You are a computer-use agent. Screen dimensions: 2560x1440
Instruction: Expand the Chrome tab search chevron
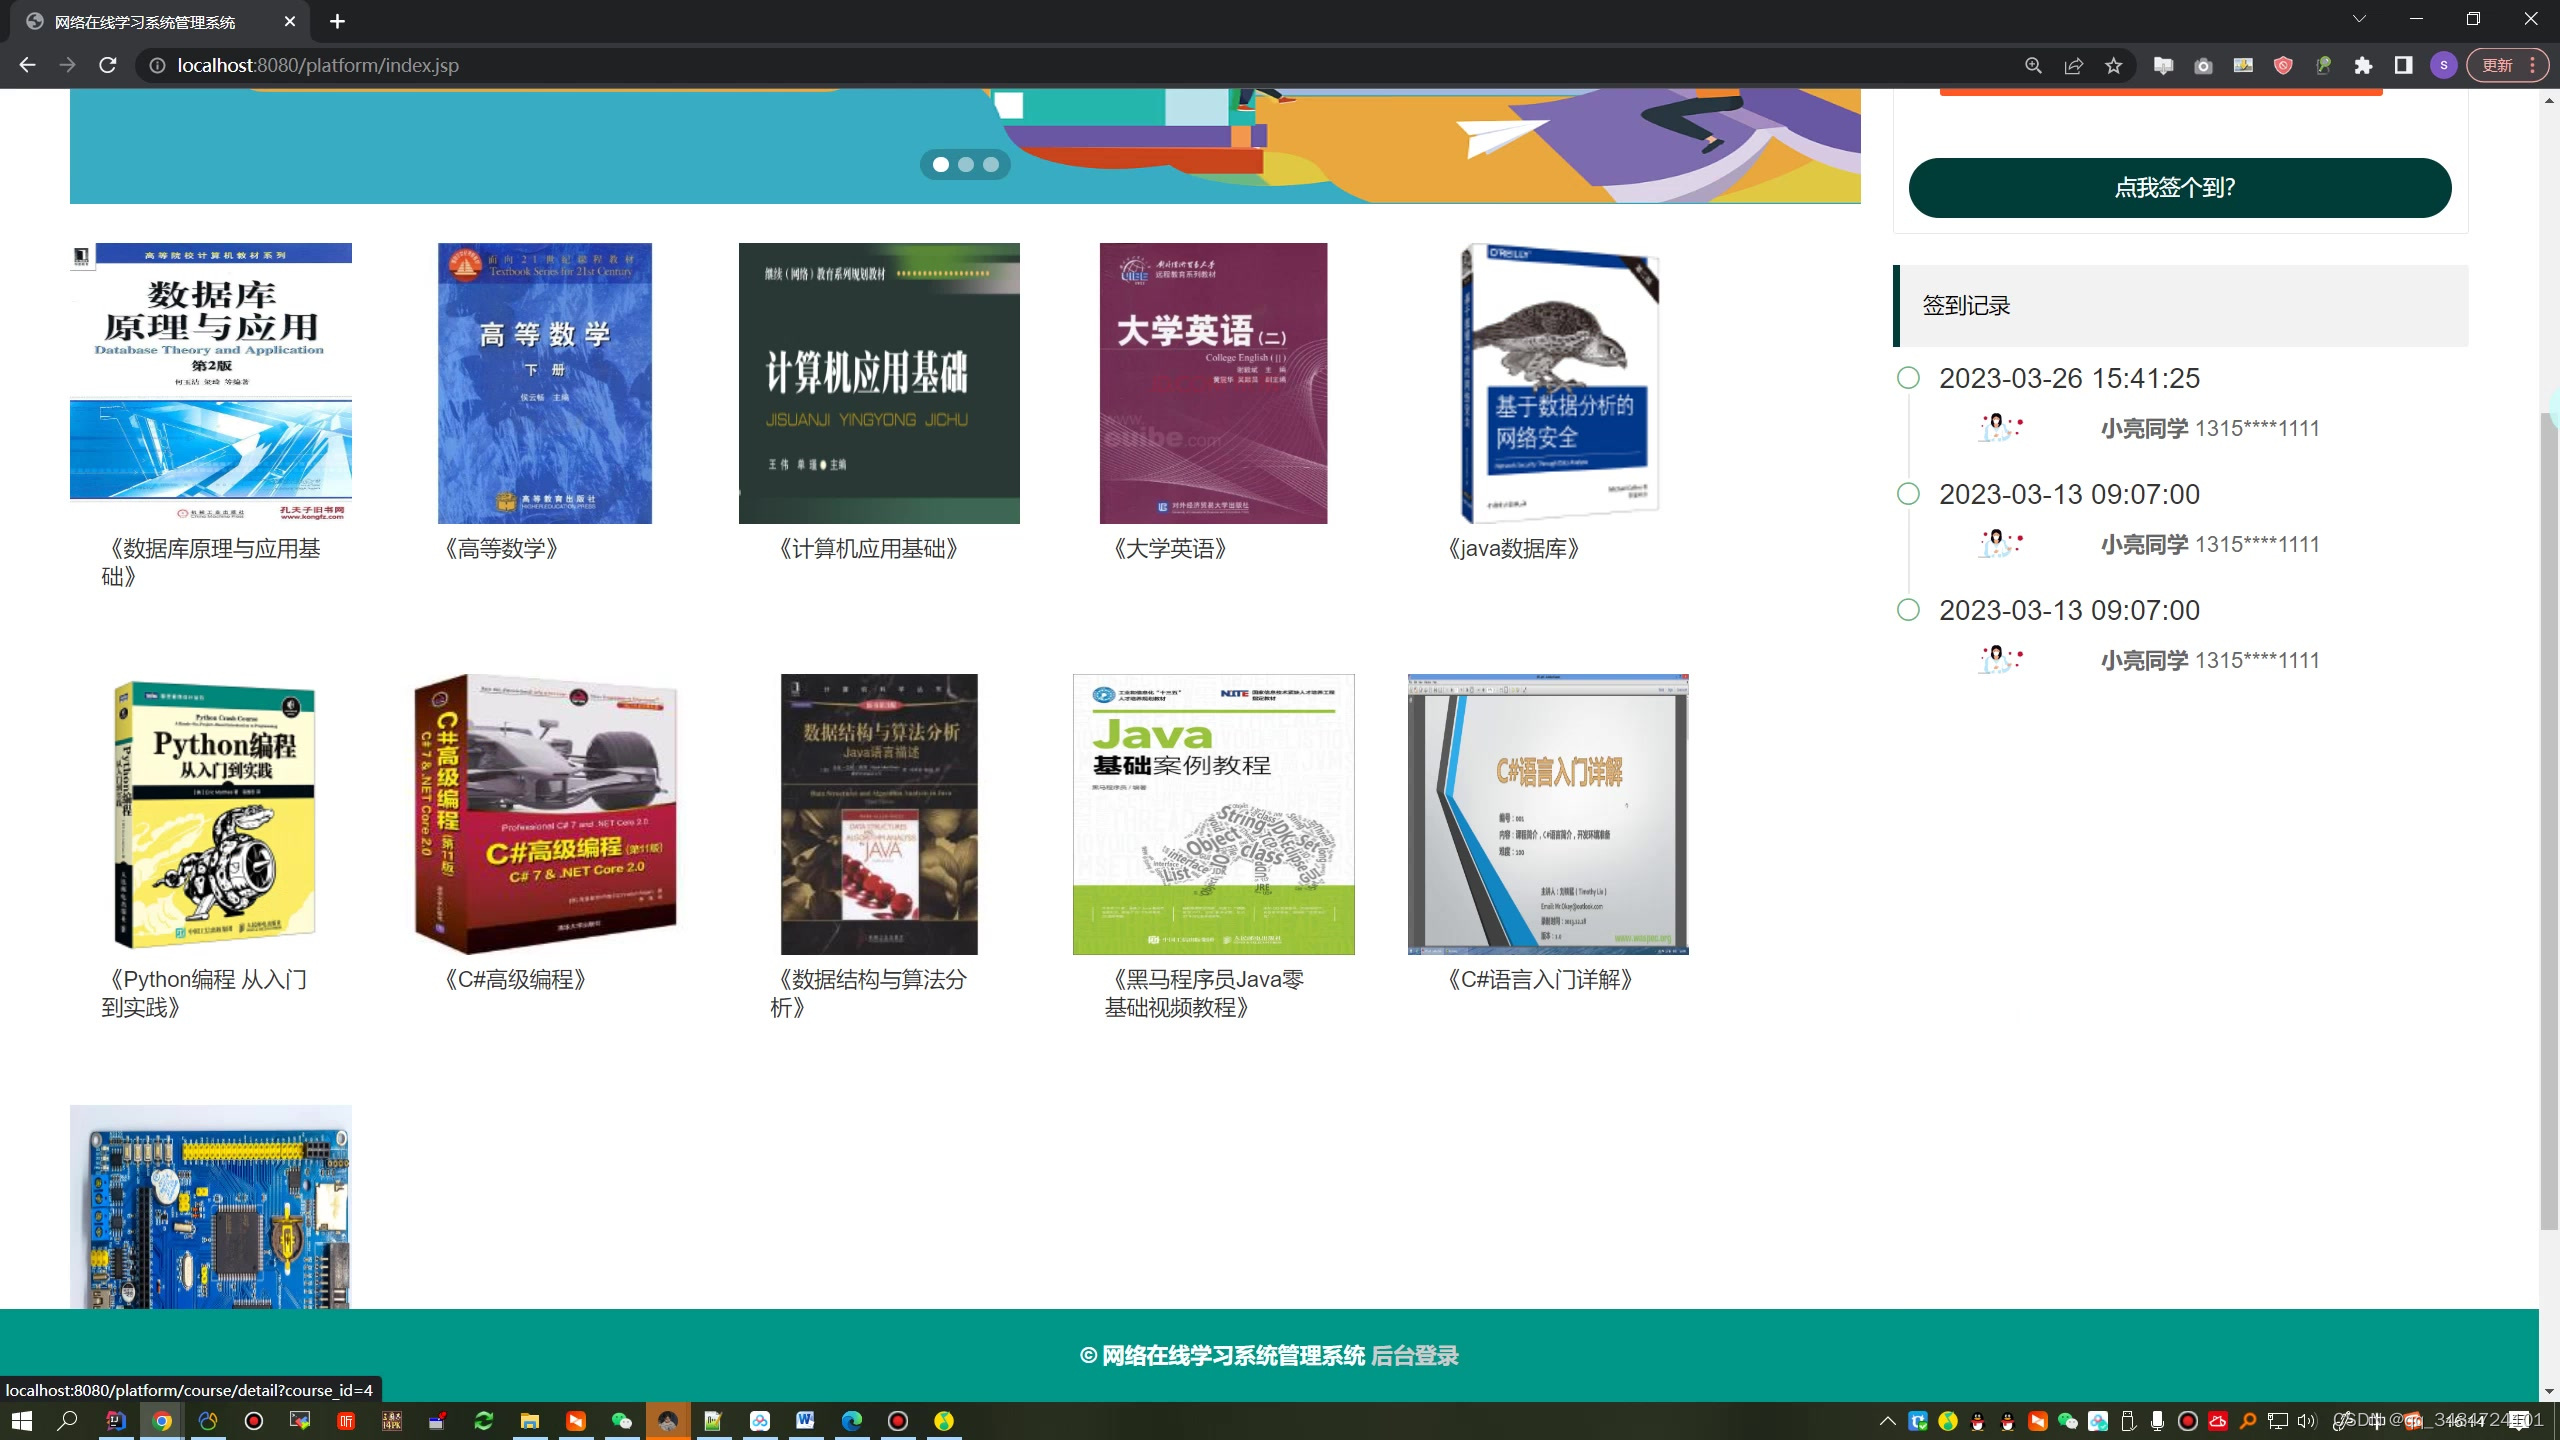tap(2359, 19)
